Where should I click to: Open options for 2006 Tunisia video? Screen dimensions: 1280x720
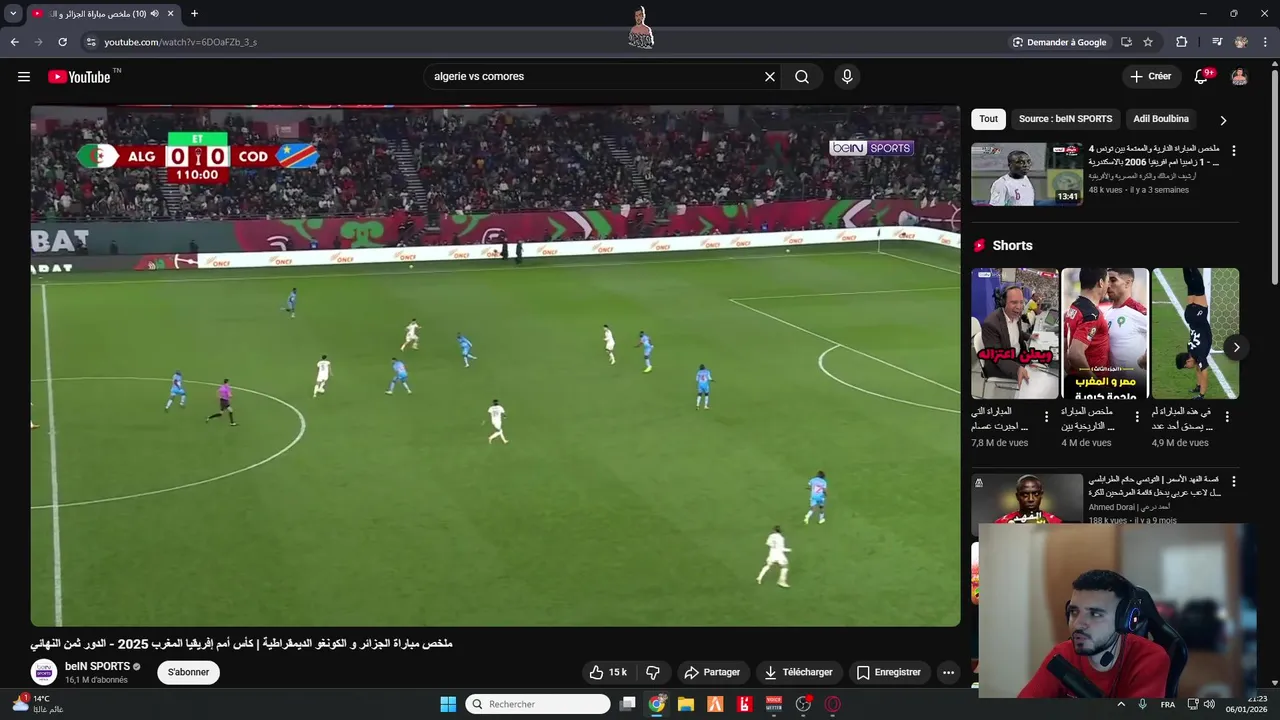tap(1233, 151)
